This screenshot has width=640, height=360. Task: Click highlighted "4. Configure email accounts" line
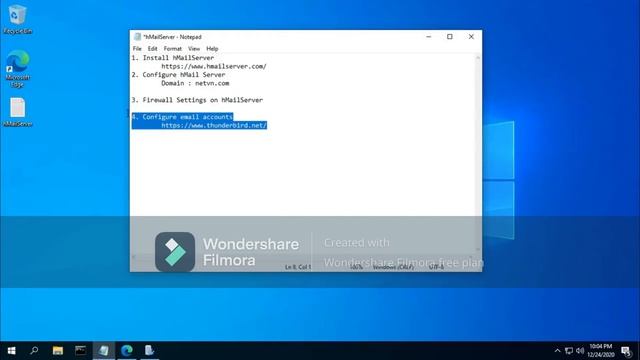pos(182,117)
